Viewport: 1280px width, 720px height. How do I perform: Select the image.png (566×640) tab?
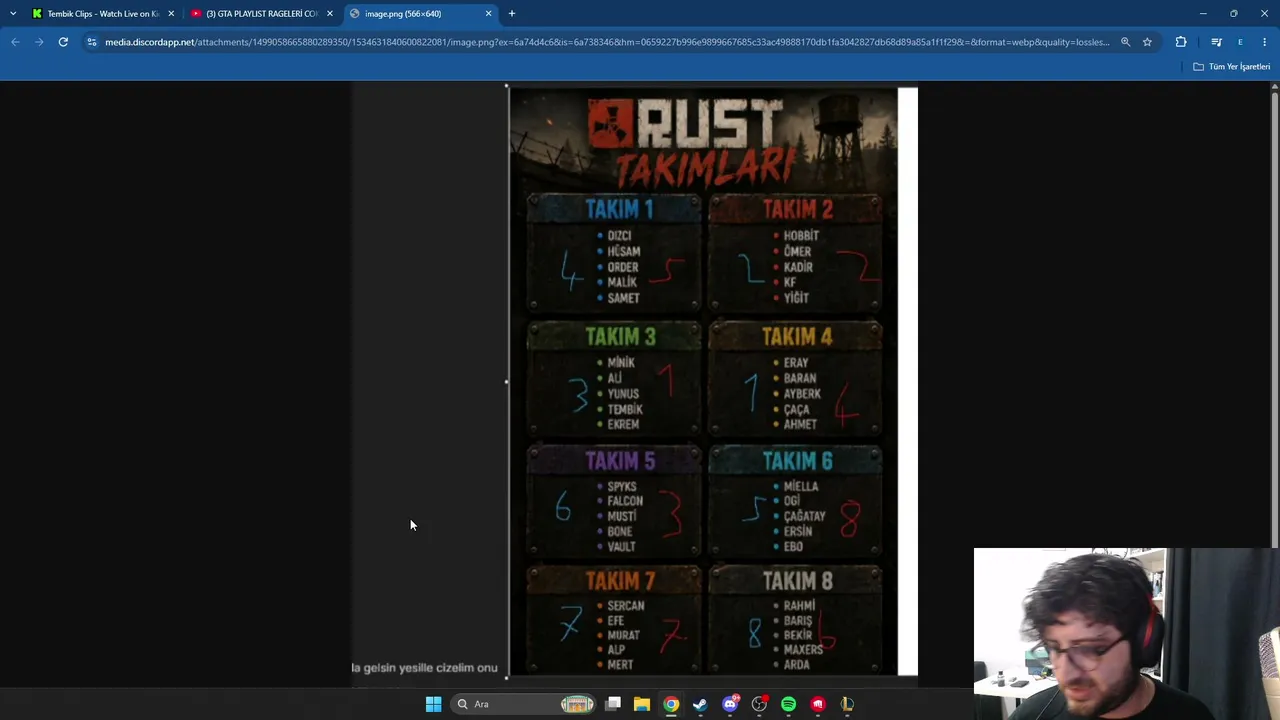pos(420,14)
